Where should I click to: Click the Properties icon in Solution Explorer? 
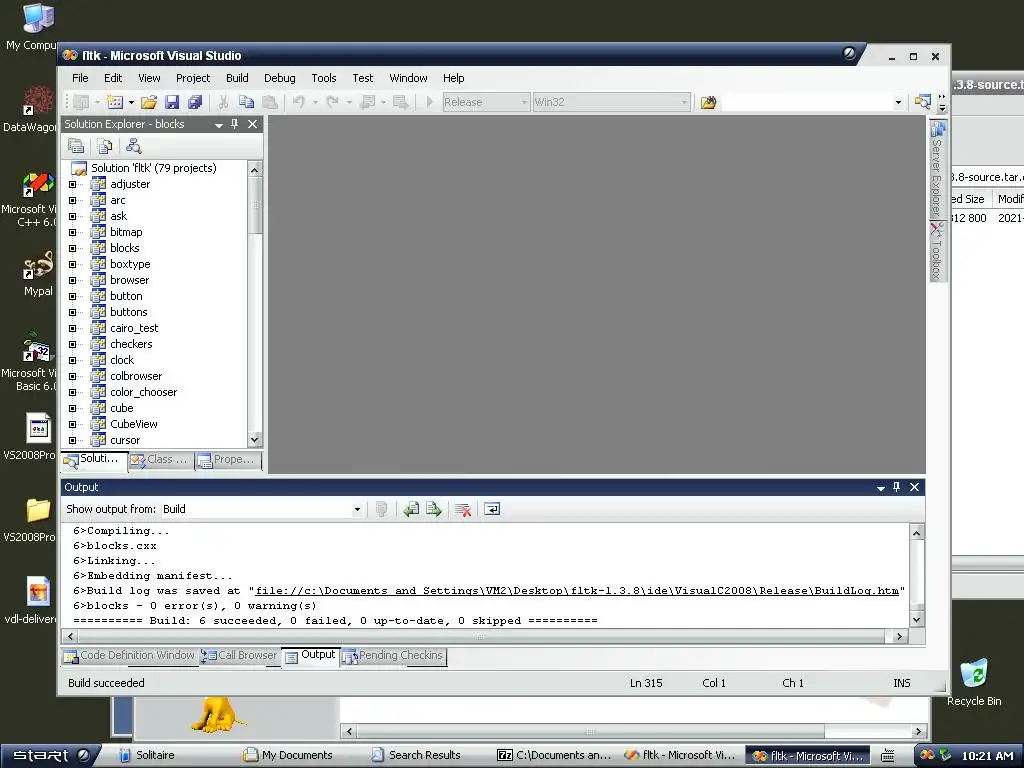[x=76, y=146]
